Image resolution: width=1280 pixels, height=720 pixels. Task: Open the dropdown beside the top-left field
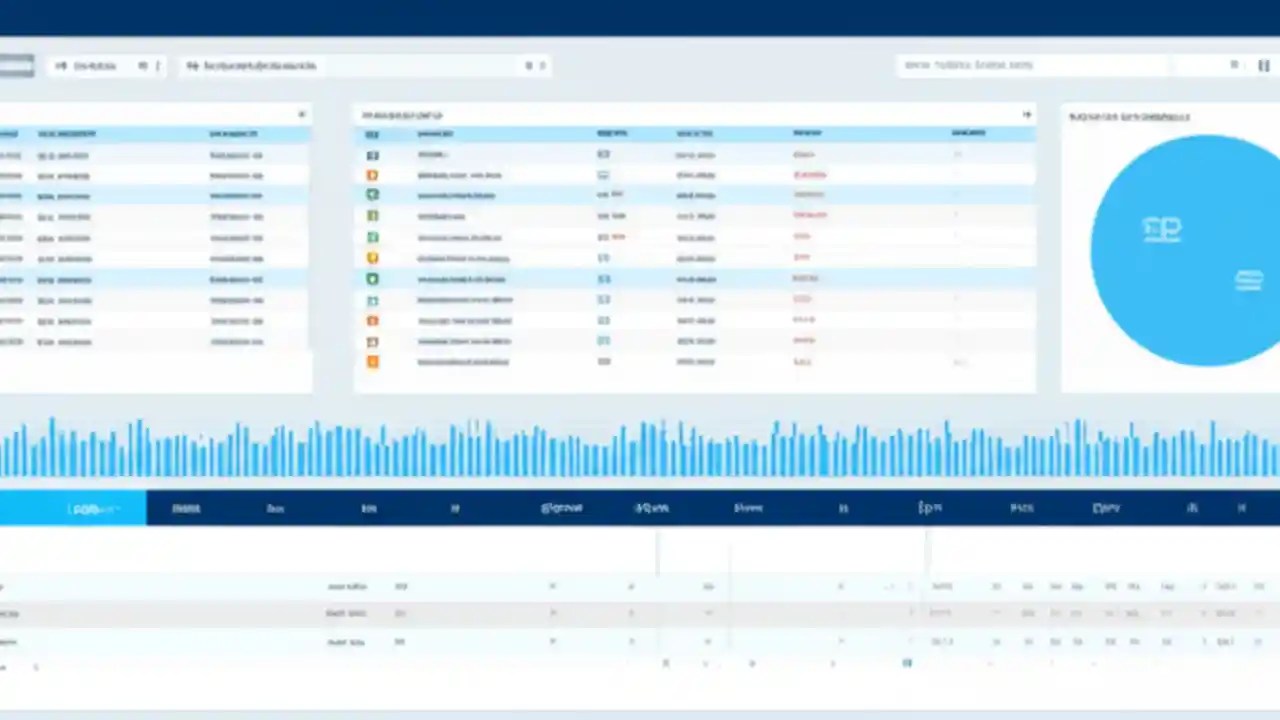[x=141, y=65]
